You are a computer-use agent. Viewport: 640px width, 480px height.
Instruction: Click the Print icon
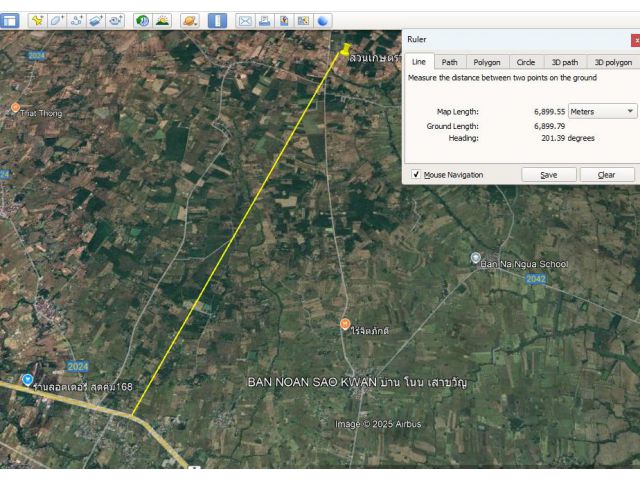tap(264, 21)
